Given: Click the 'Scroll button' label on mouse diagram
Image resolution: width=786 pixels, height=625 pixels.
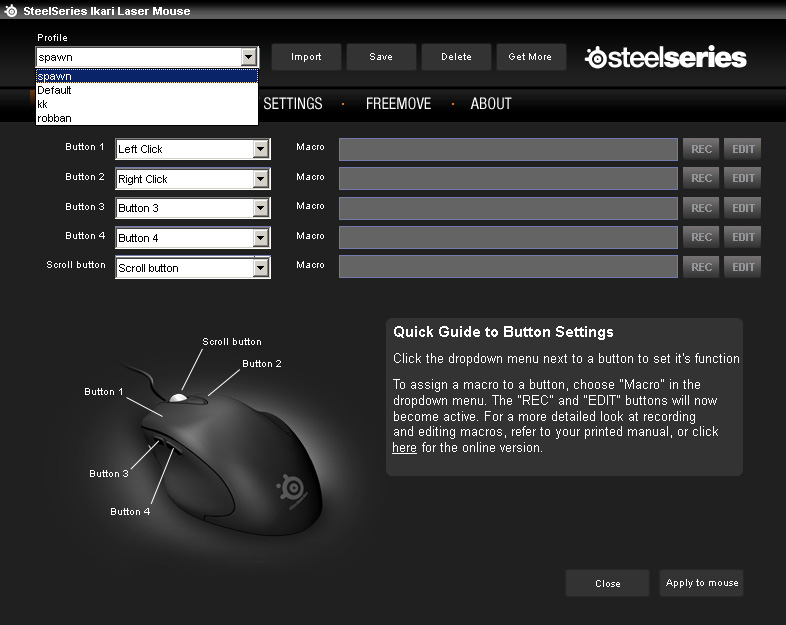Looking at the screenshot, I should [x=232, y=341].
